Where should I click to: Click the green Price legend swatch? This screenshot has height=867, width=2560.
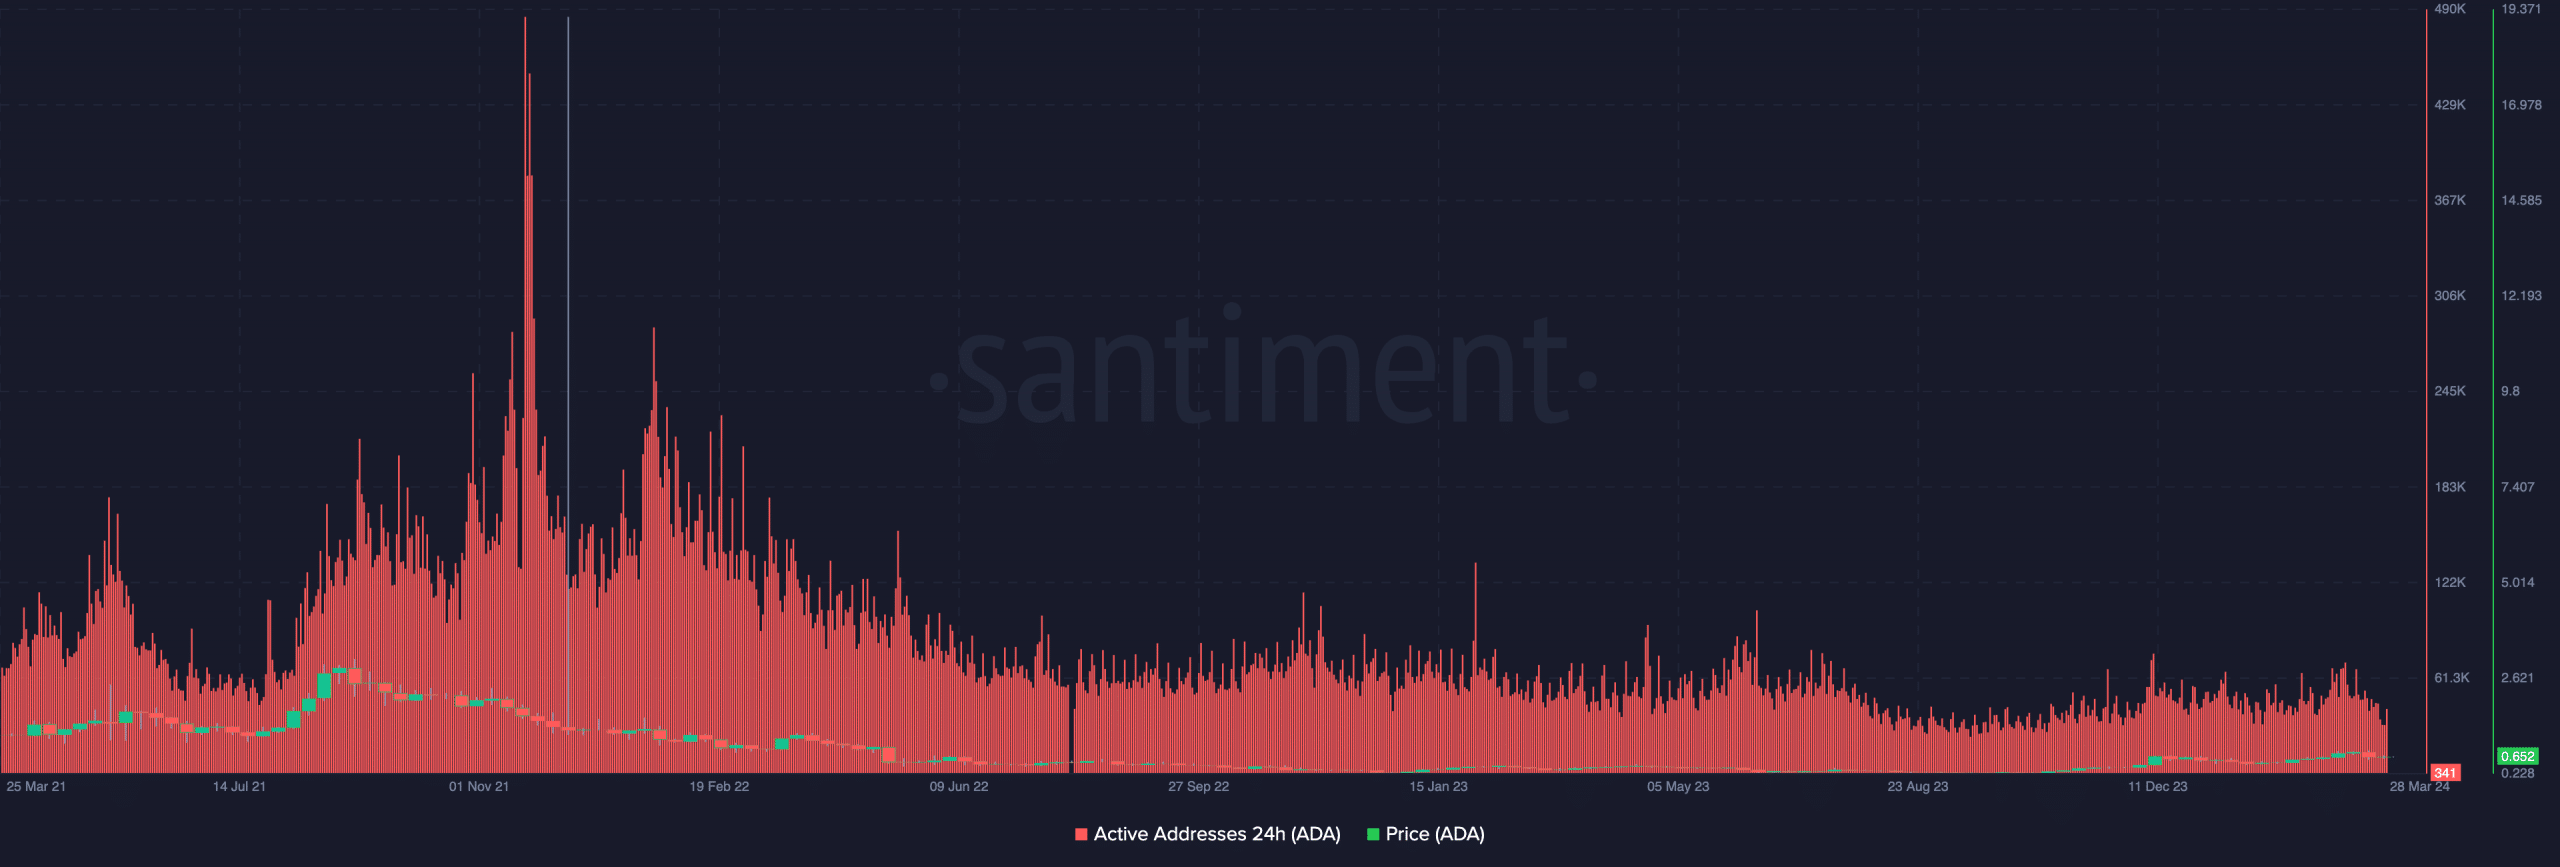click(1373, 834)
